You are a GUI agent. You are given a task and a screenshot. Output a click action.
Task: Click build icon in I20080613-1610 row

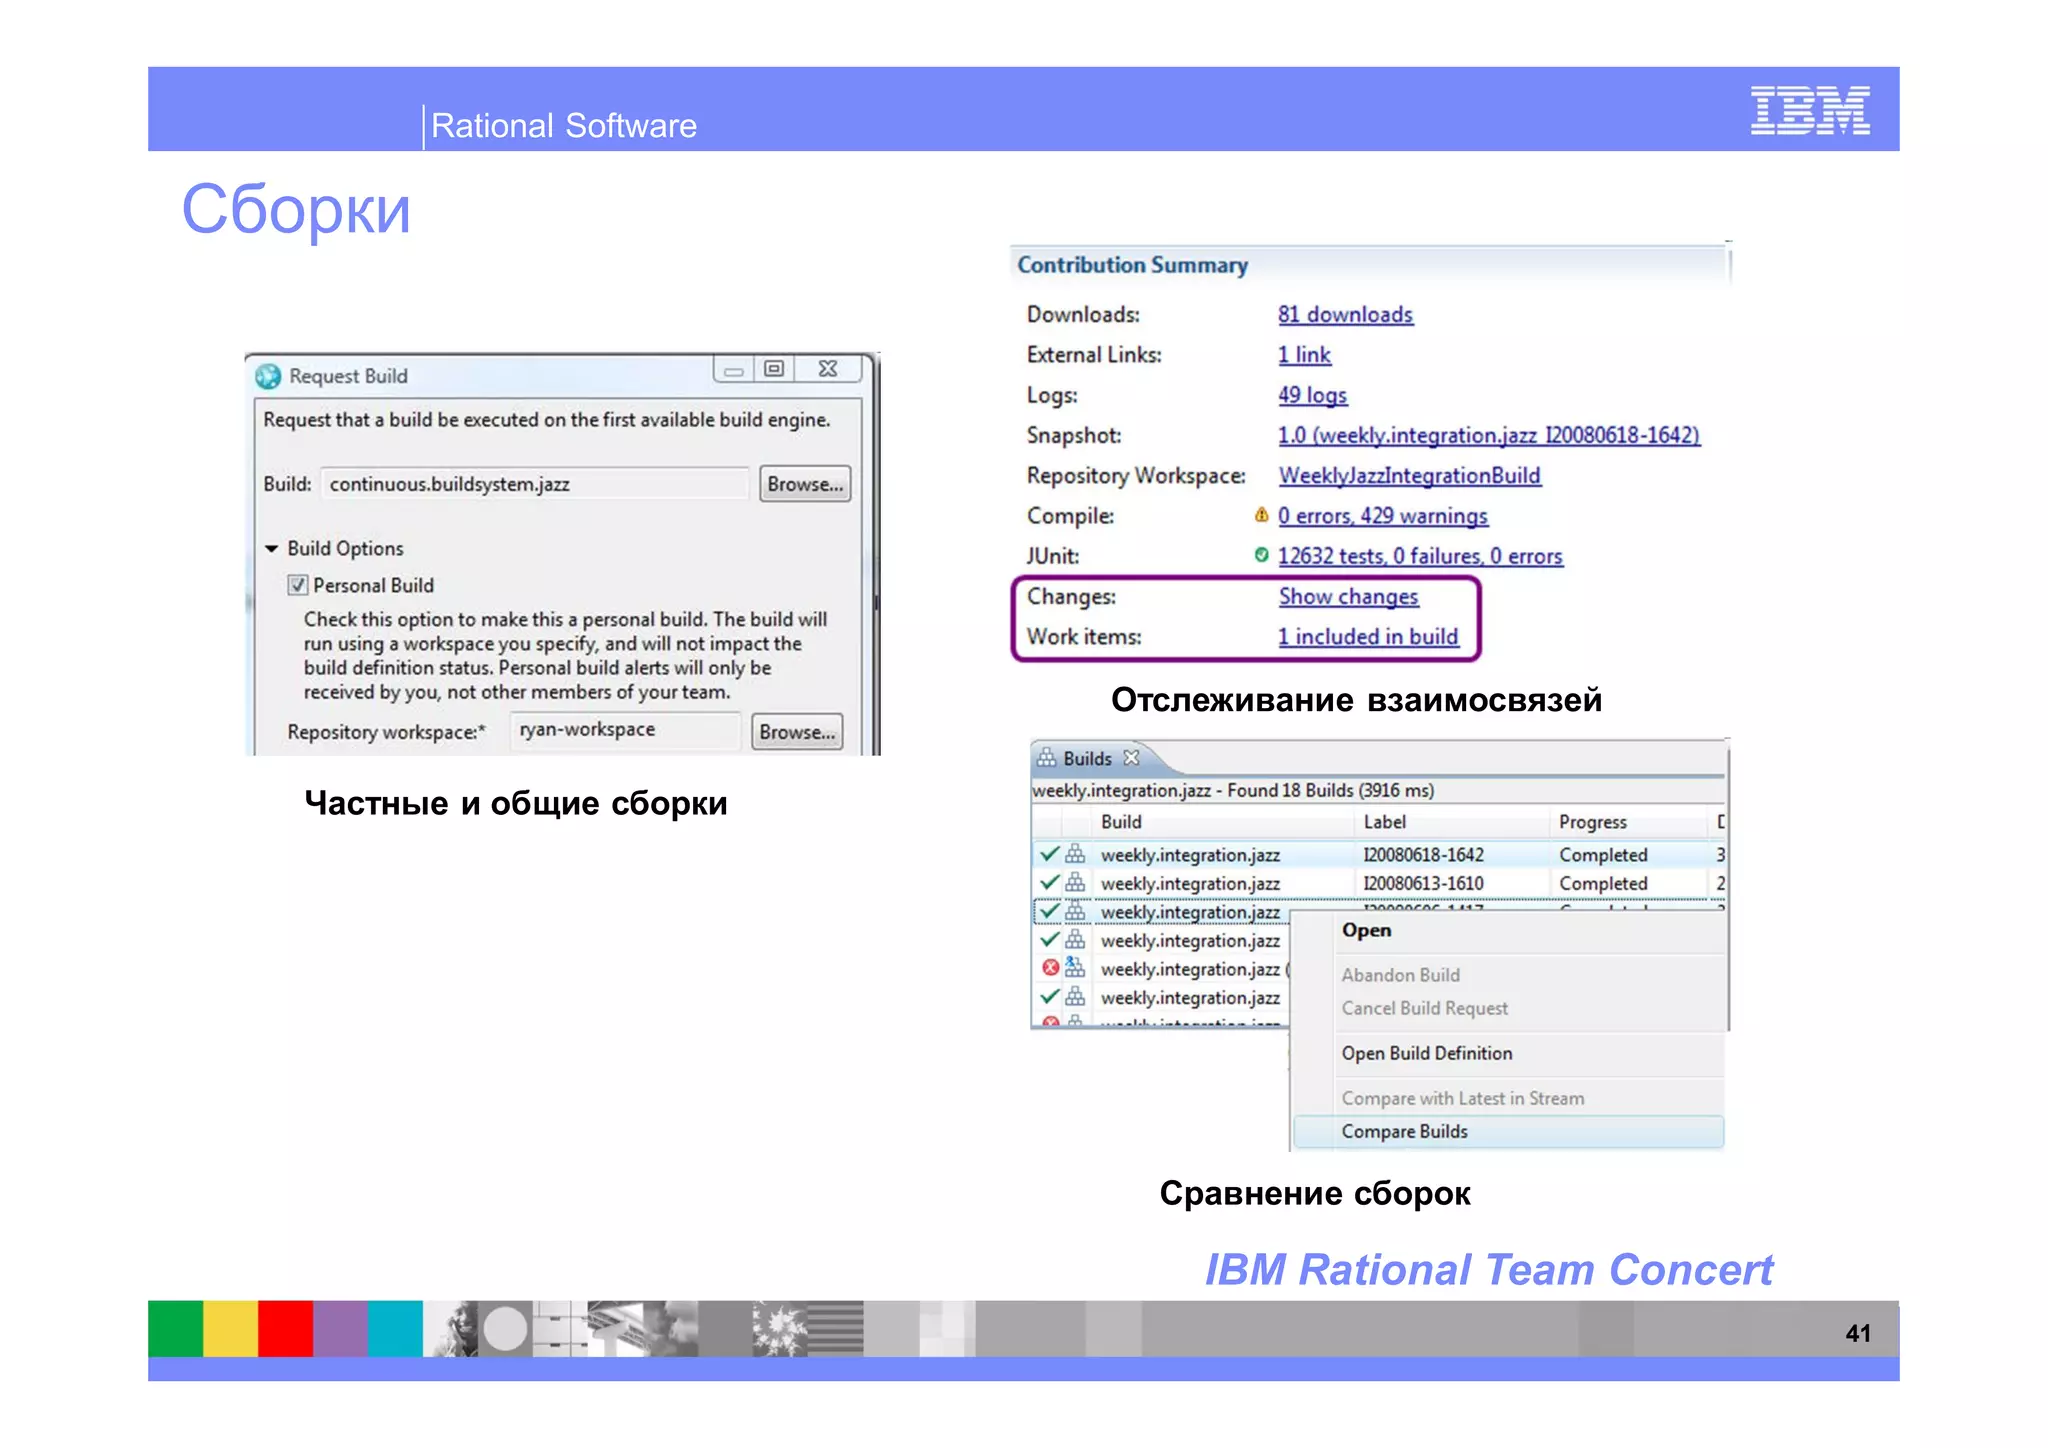tap(1075, 882)
